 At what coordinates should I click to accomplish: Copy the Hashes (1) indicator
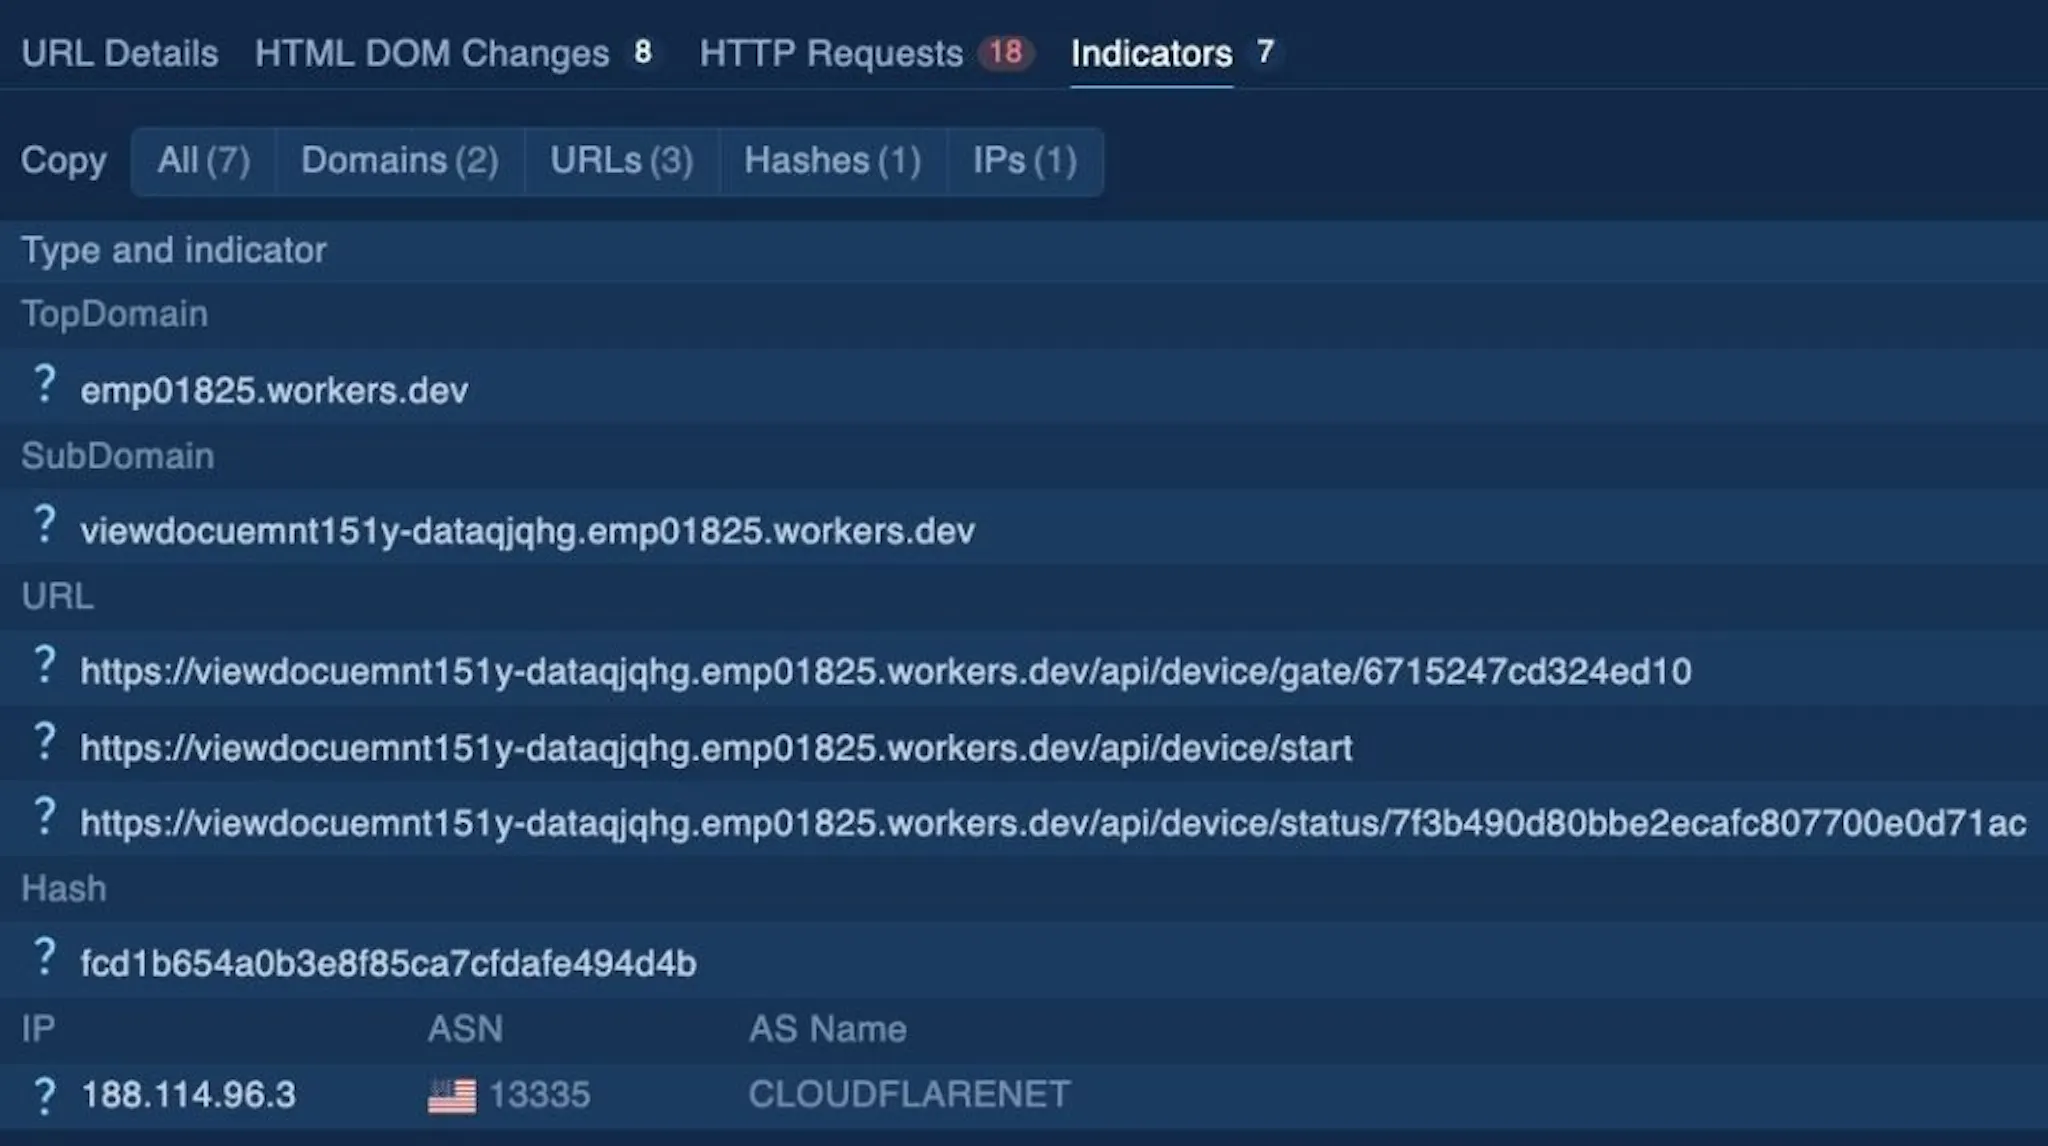tap(833, 161)
